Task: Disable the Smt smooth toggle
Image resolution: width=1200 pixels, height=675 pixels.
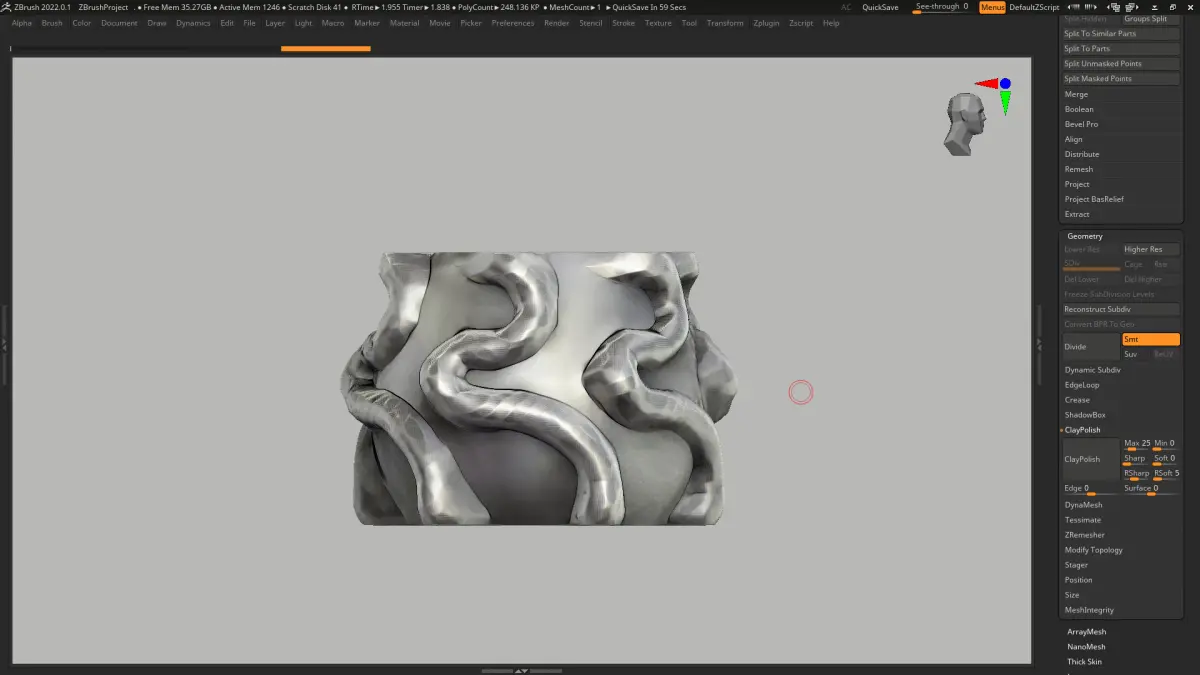Action: point(1151,339)
